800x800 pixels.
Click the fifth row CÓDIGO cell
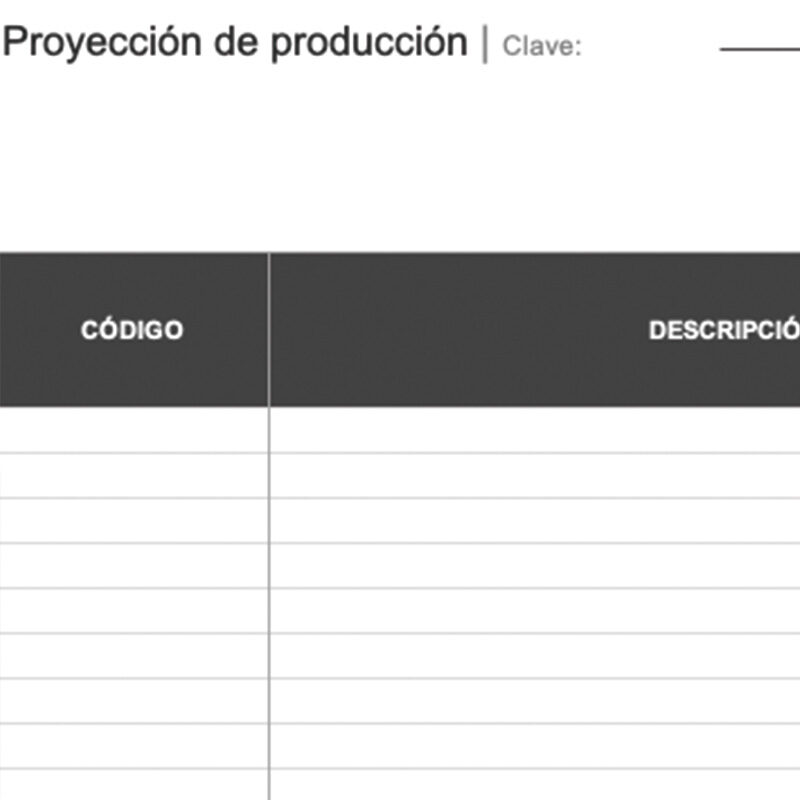133,610
